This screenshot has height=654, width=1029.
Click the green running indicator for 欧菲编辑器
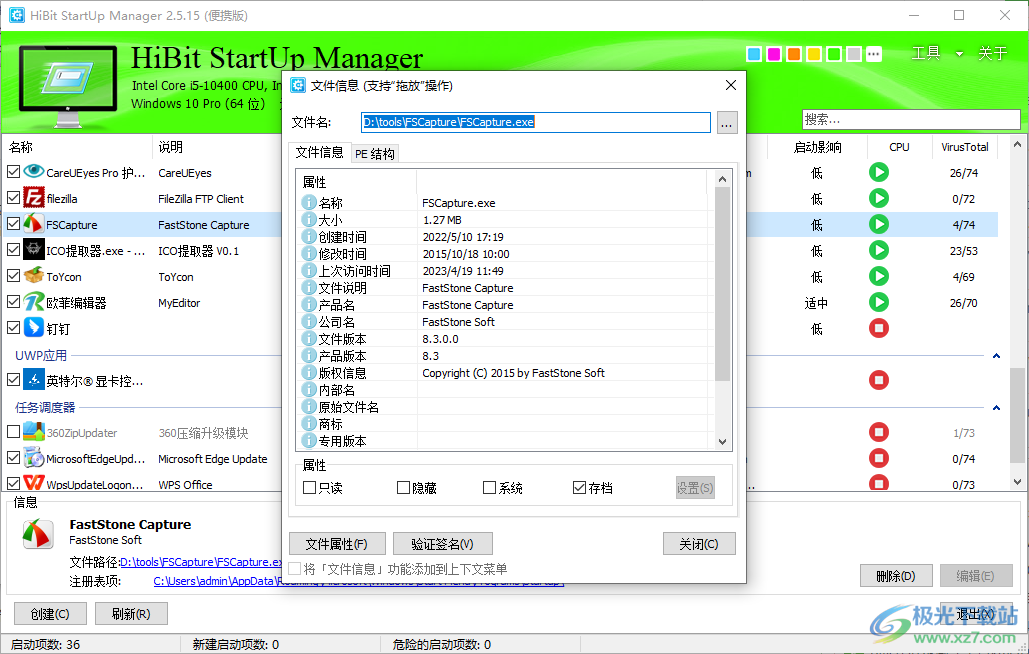pyautogui.click(x=879, y=302)
